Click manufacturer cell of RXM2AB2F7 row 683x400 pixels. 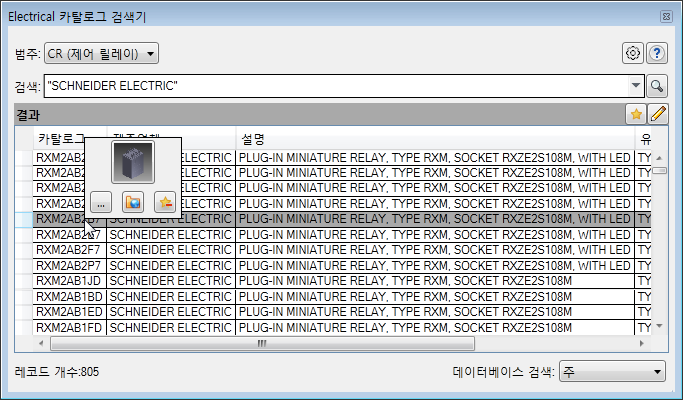coord(171,250)
